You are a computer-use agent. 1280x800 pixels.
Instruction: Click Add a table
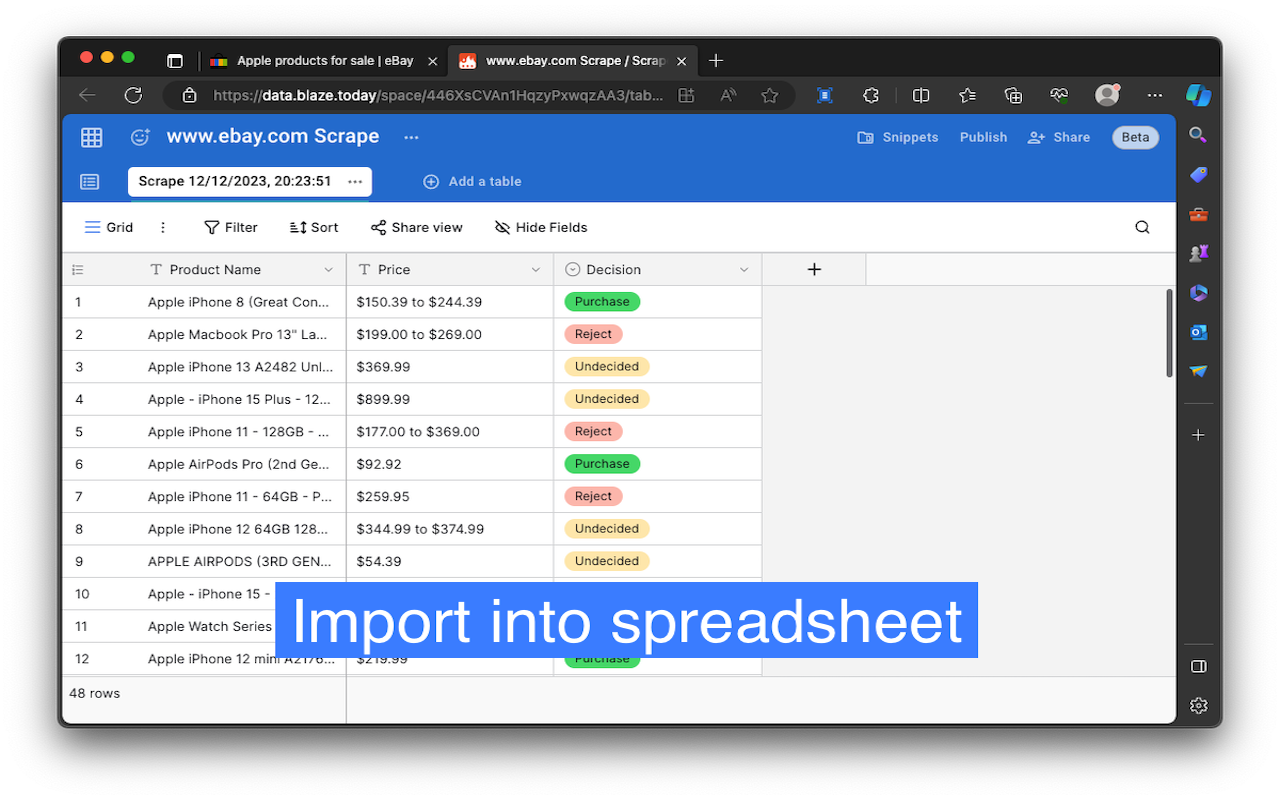473,181
